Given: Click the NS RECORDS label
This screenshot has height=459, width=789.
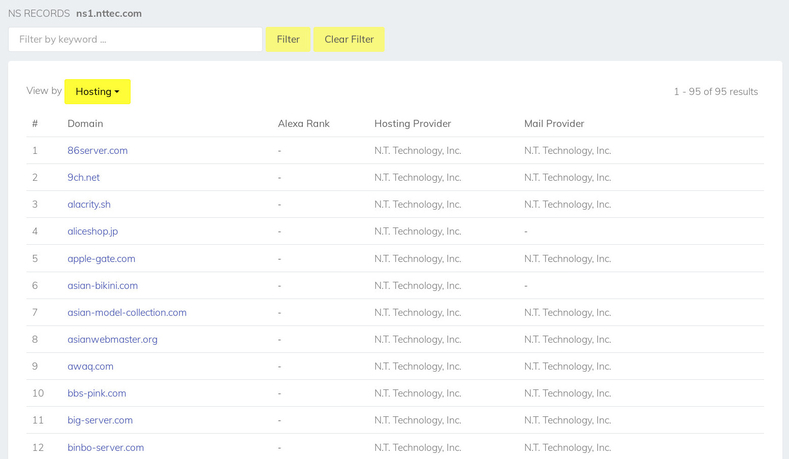Looking at the screenshot, I should (x=39, y=14).
